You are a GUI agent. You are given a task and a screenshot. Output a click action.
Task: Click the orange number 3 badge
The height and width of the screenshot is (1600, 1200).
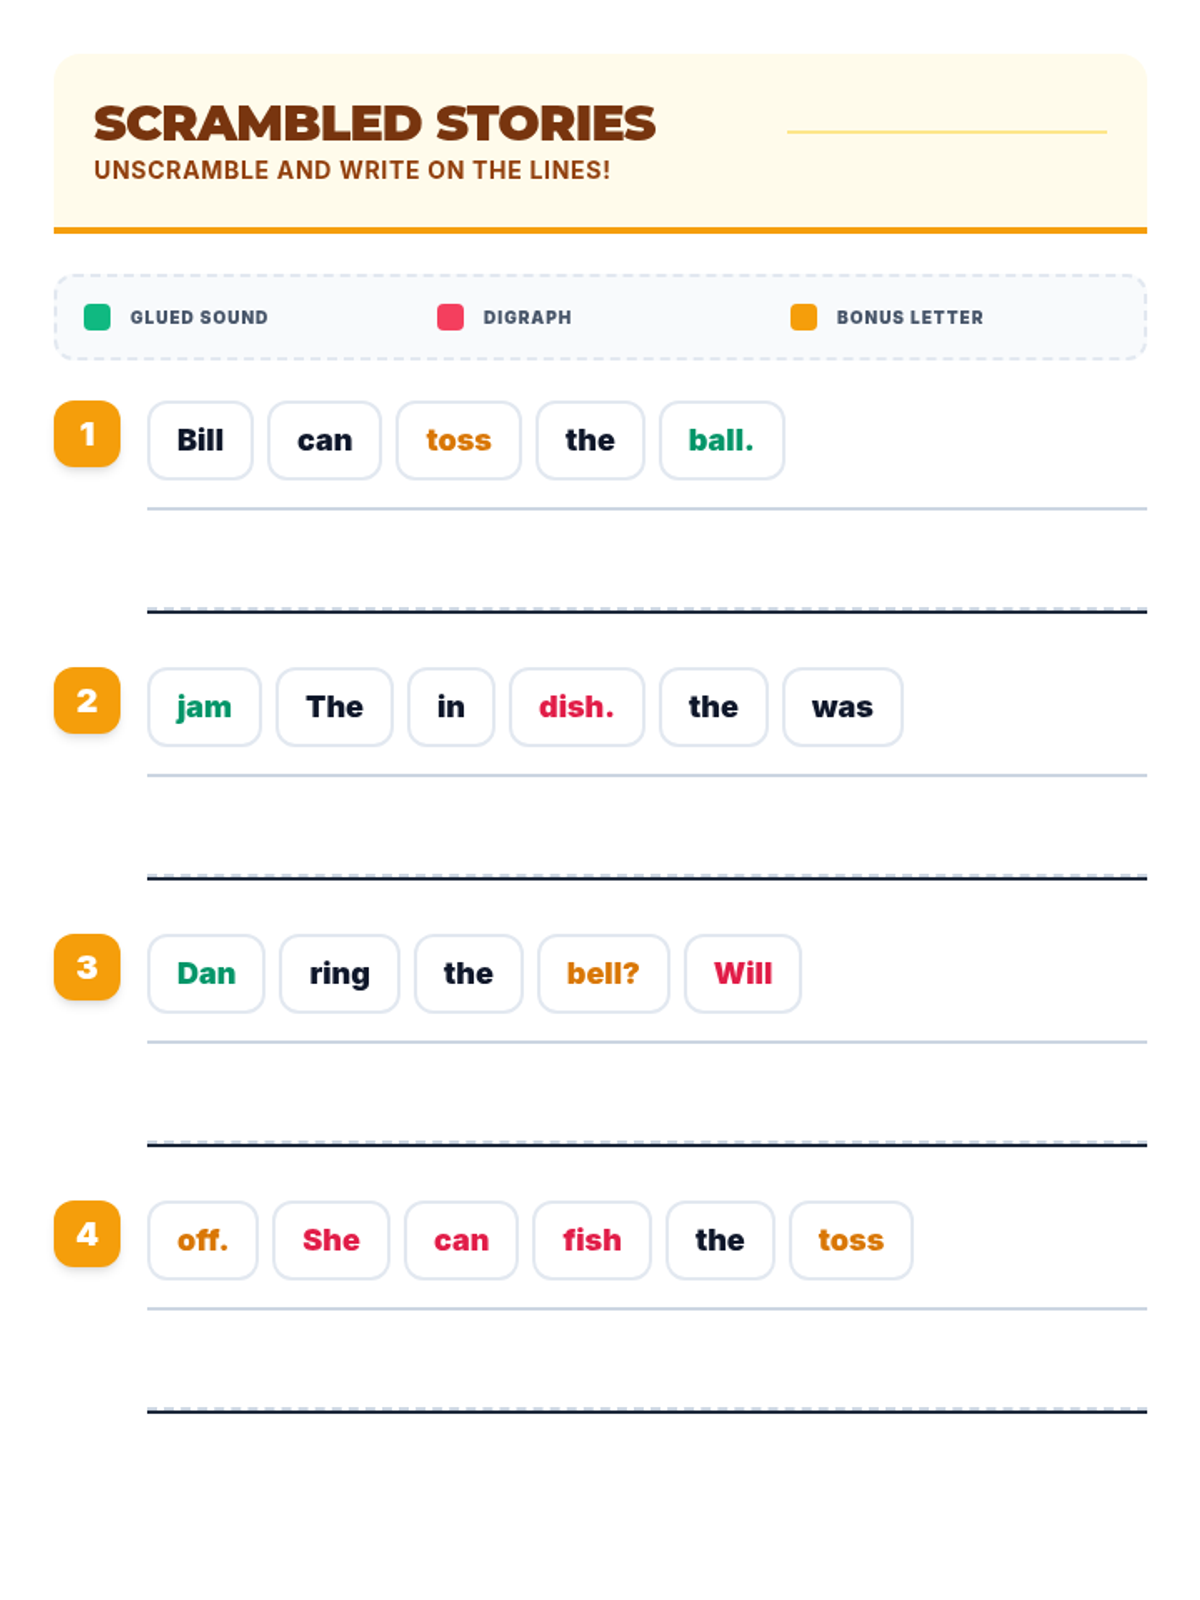(87, 967)
